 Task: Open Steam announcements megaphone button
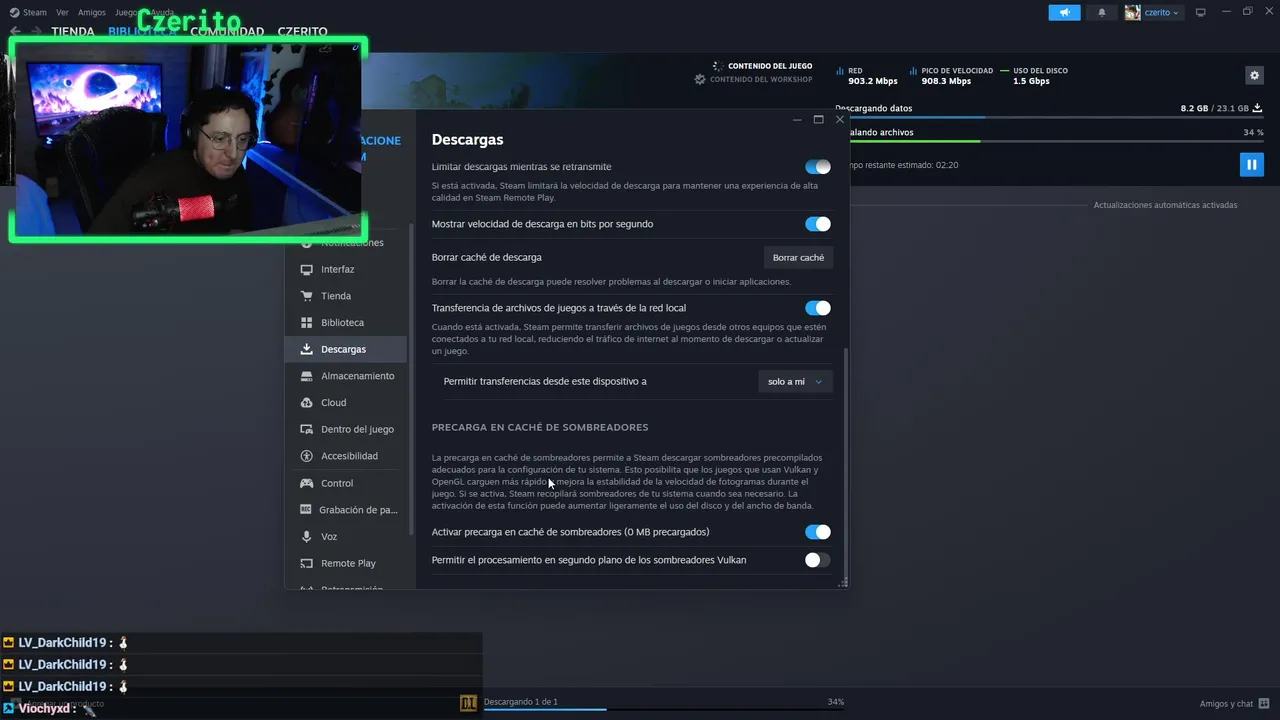[1064, 12]
